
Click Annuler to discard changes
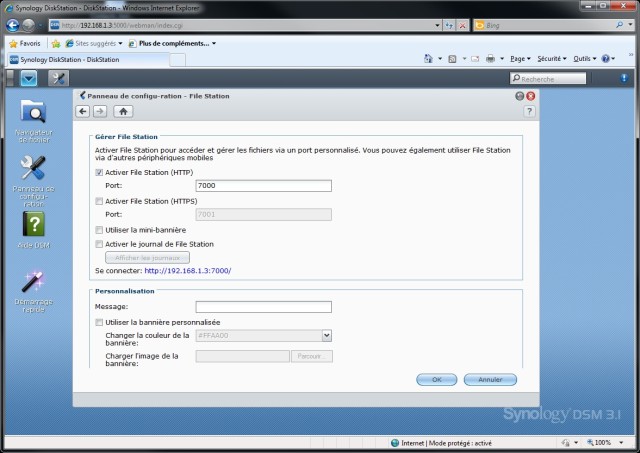pos(490,380)
